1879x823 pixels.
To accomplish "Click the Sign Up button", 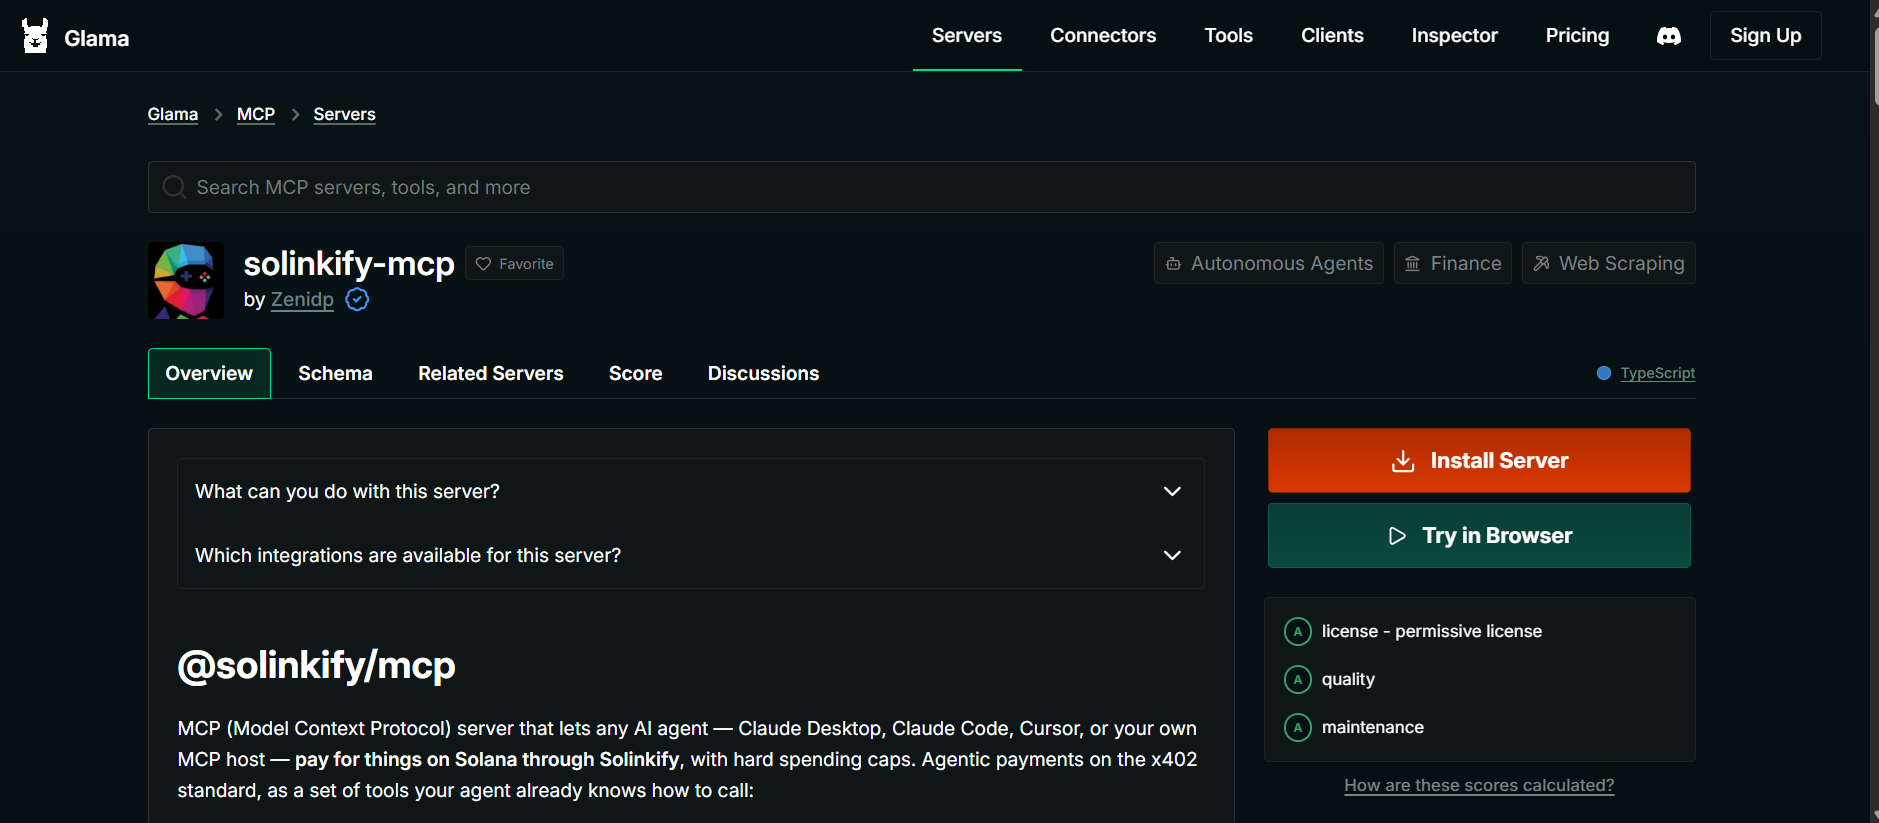I will pyautogui.click(x=1765, y=36).
